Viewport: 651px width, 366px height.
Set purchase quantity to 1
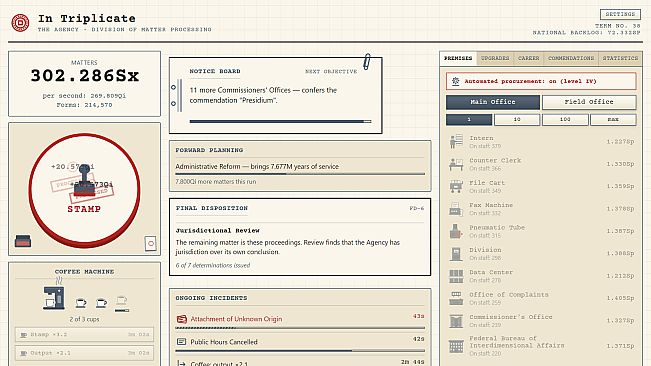coord(469,120)
